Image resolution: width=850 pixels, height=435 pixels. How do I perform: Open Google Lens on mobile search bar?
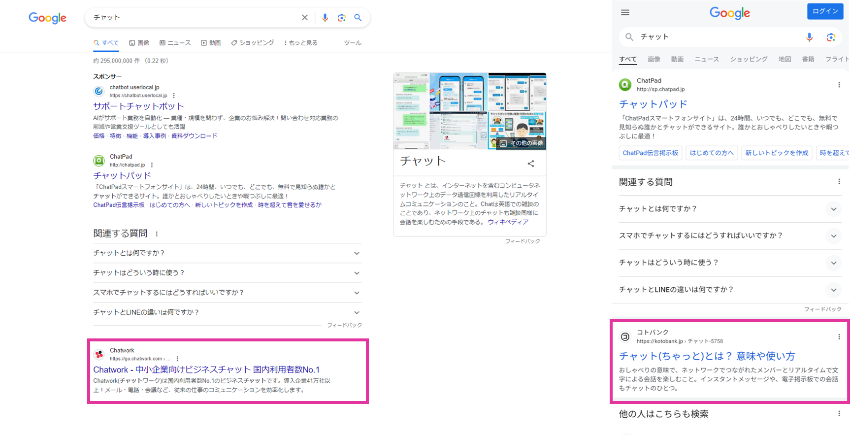(831, 37)
